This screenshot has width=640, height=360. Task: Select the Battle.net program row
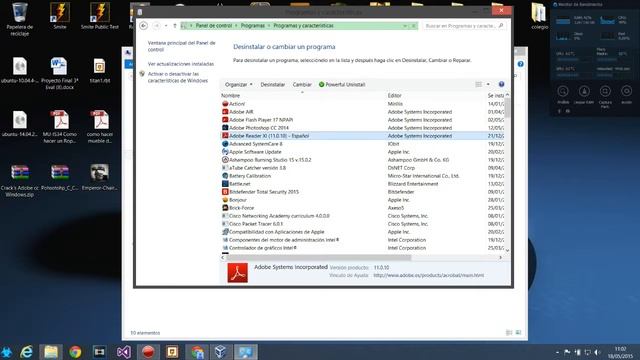point(363,184)
